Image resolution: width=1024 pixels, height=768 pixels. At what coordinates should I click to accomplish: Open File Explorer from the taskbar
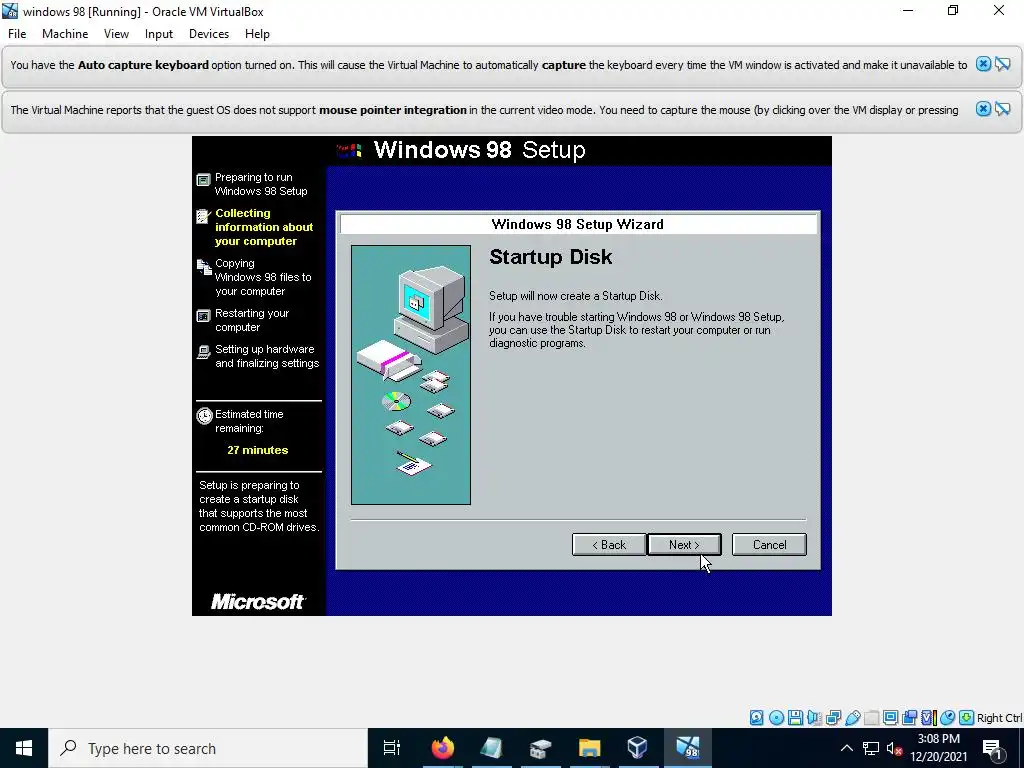click(589, 748)
